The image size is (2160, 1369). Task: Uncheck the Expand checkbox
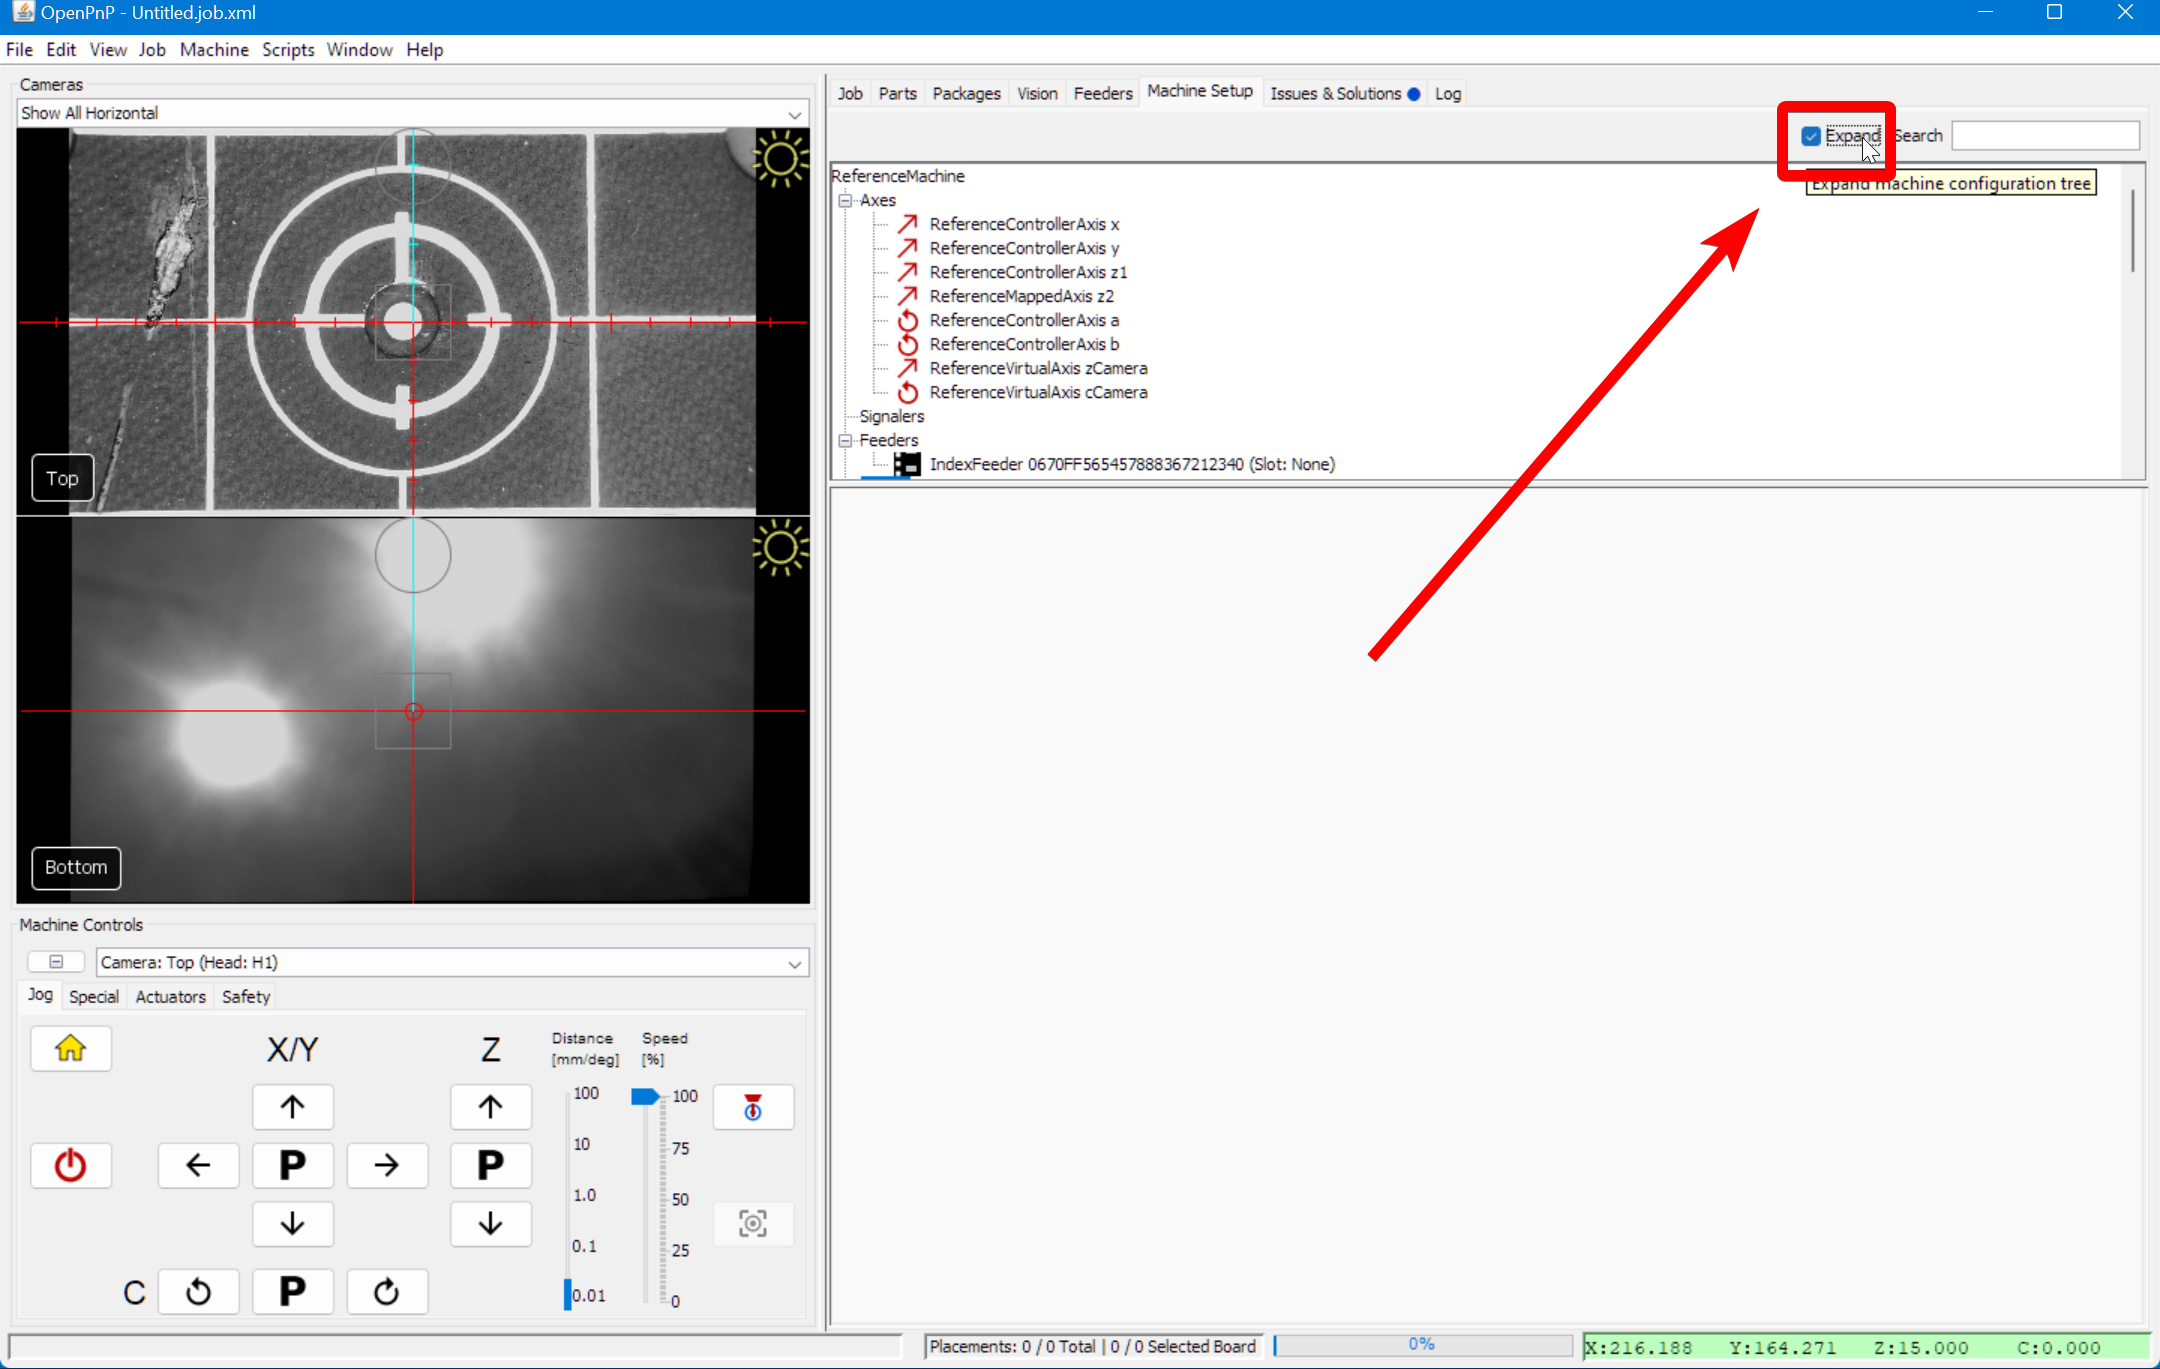(1811, 136)
